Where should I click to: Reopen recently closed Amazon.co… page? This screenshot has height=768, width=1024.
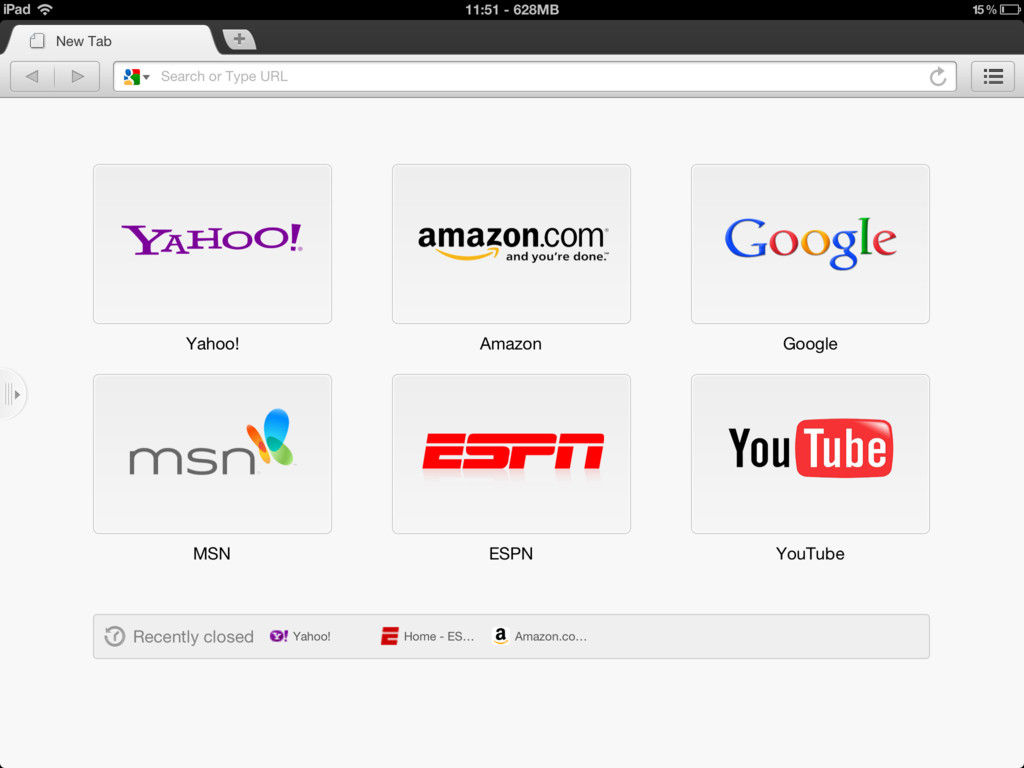(x=540, y=636)
